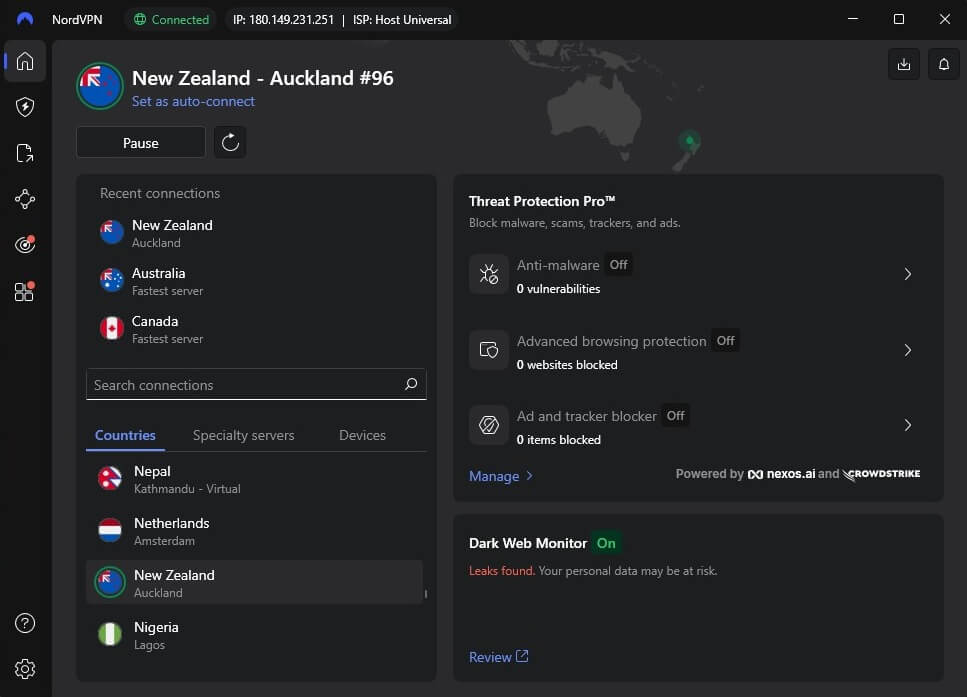Image resolution: width=967 pixels, height=697 pixels.
Task: Connect to Nepal Kathmandu - Virtual
Action: (254, 479)
